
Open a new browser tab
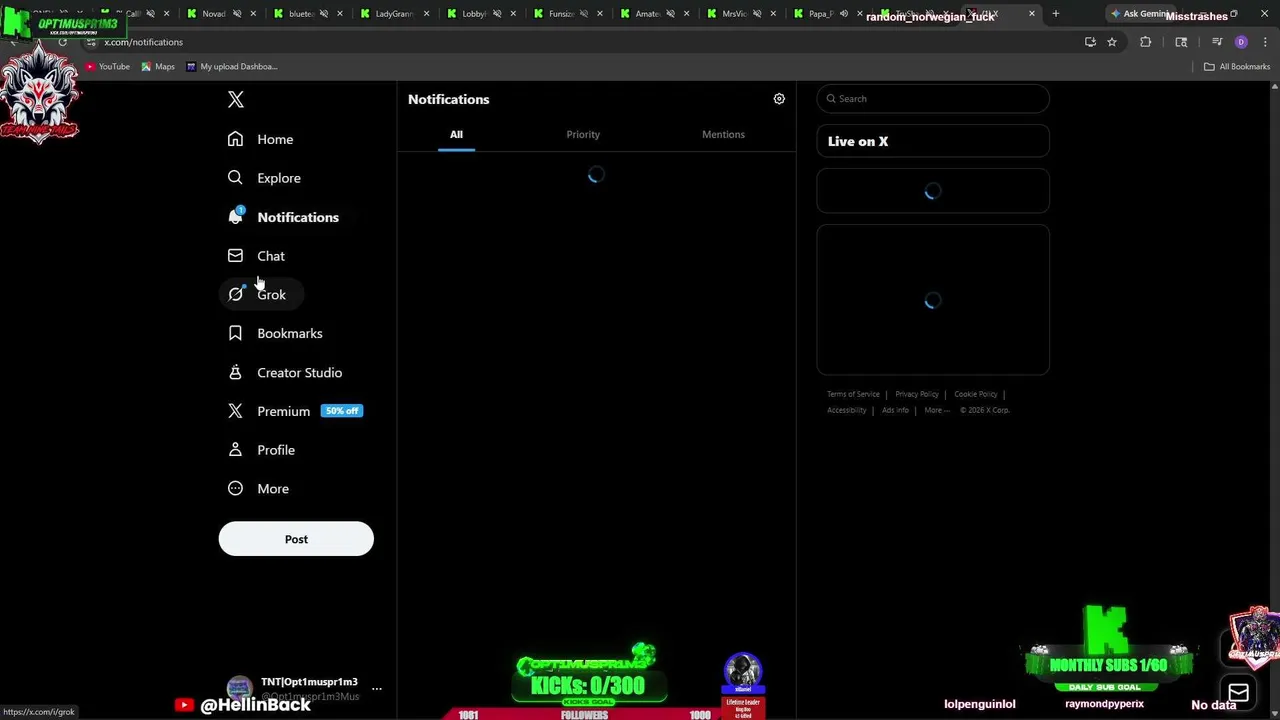coord(1055,14)
